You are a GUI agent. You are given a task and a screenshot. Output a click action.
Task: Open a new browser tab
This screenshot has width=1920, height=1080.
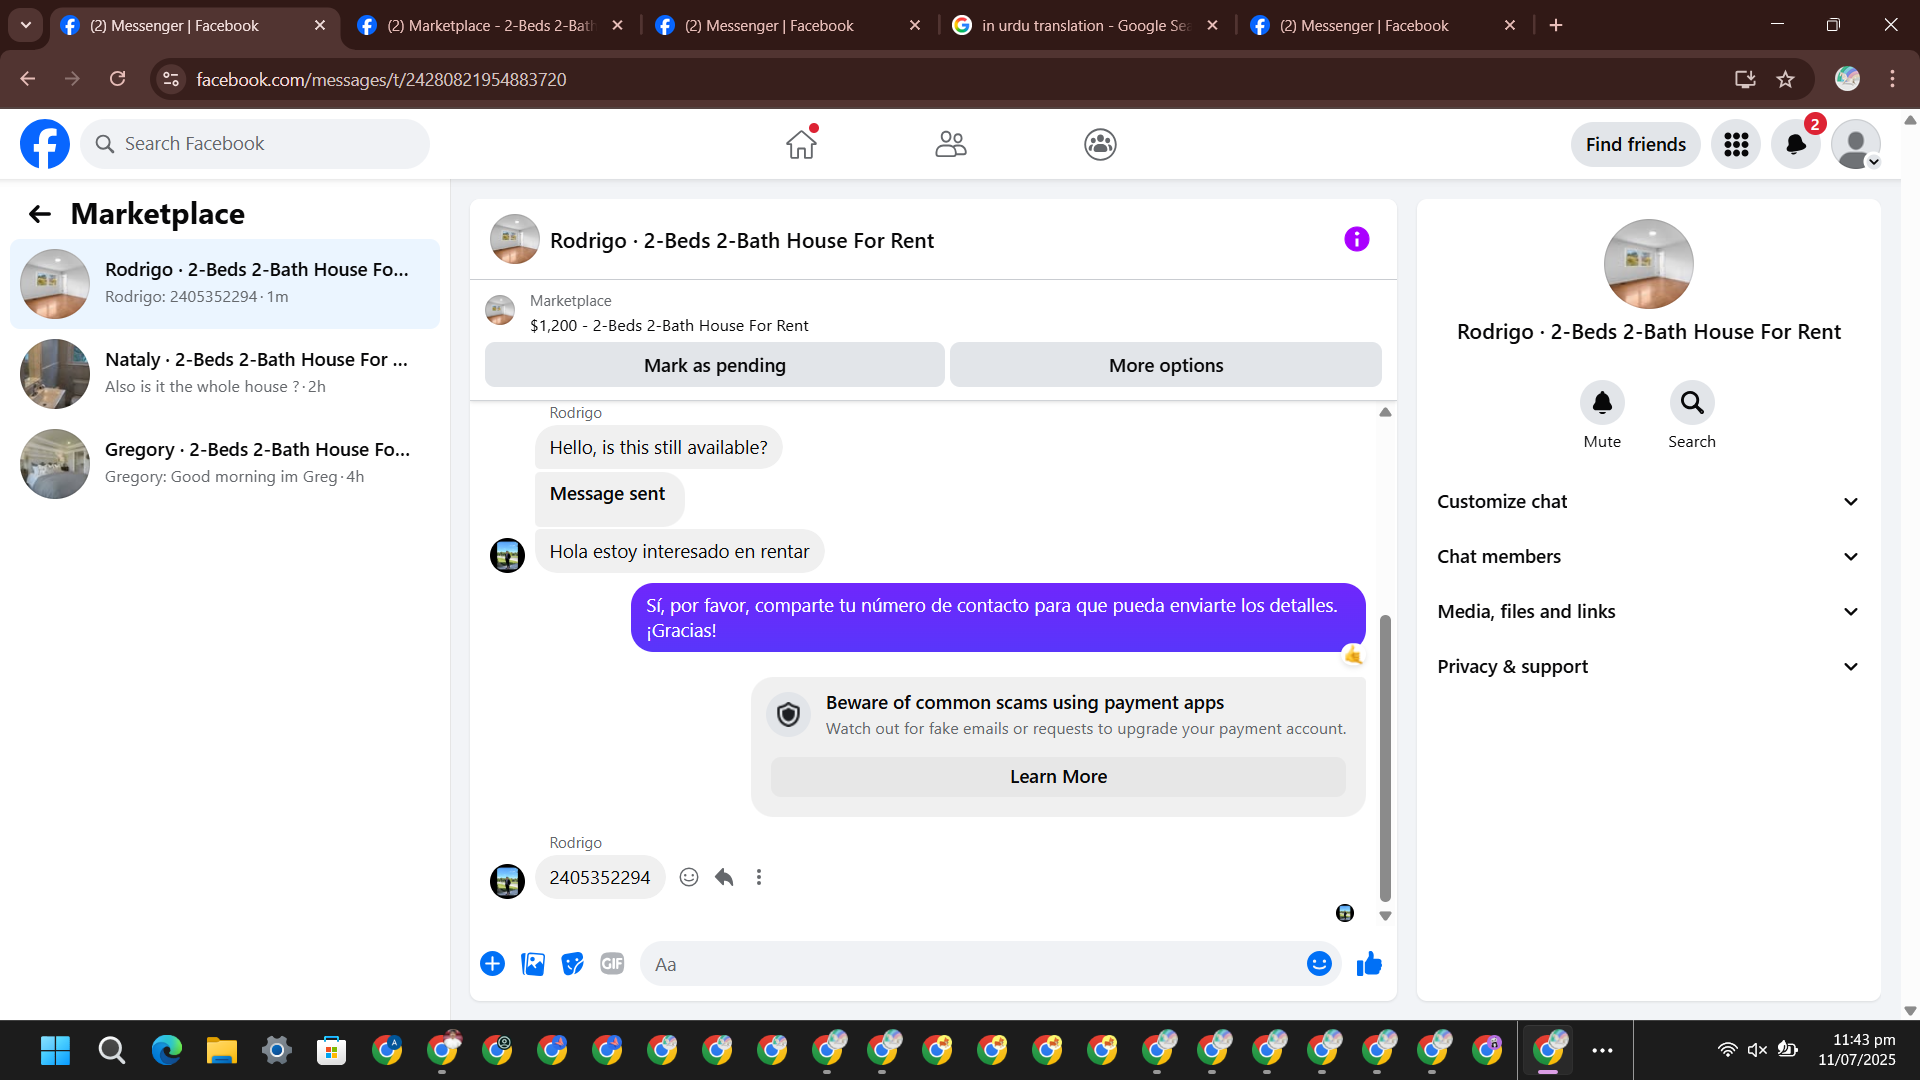tap(1556, 26)
